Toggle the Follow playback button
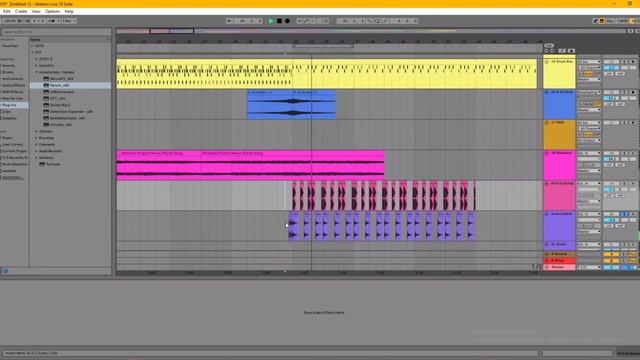This screenshot has width=640, height=360. pyautogui.click(x=229, y=21)
